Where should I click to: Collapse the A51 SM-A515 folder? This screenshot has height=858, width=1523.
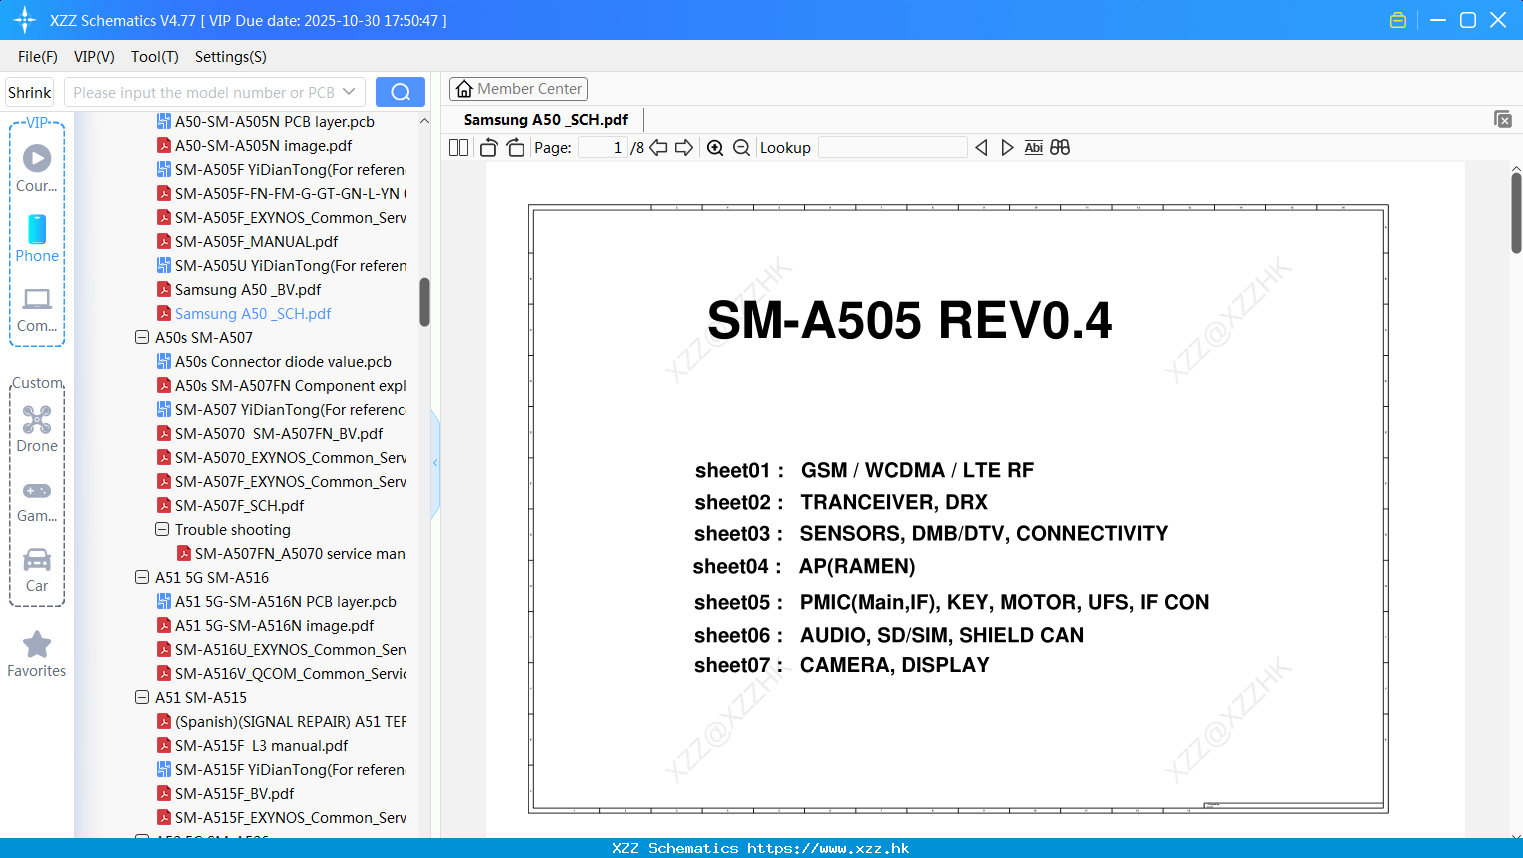(x=142, y=698)
